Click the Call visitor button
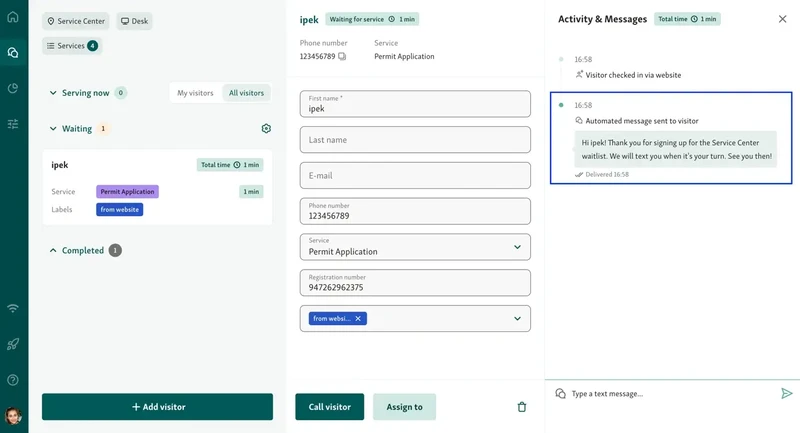Image resolution: width=800 pixels, height=433 pixels. (x=330, y=407)
